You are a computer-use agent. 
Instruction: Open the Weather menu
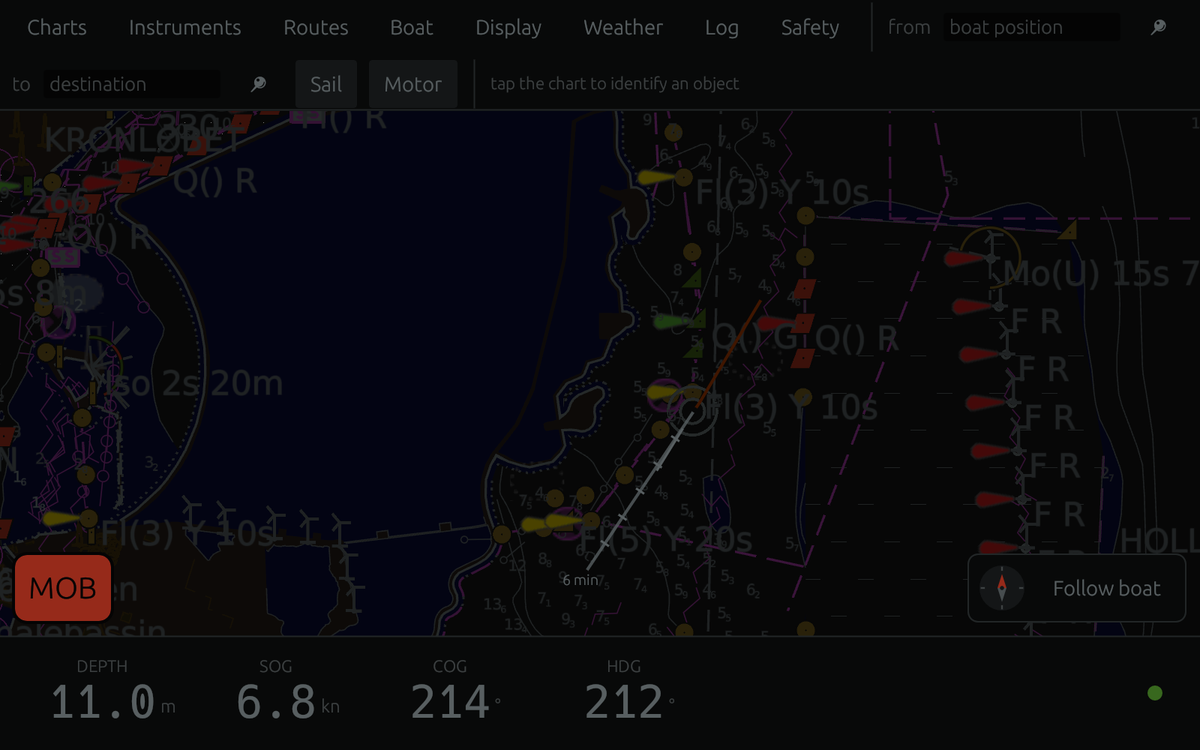pos(623,27)
